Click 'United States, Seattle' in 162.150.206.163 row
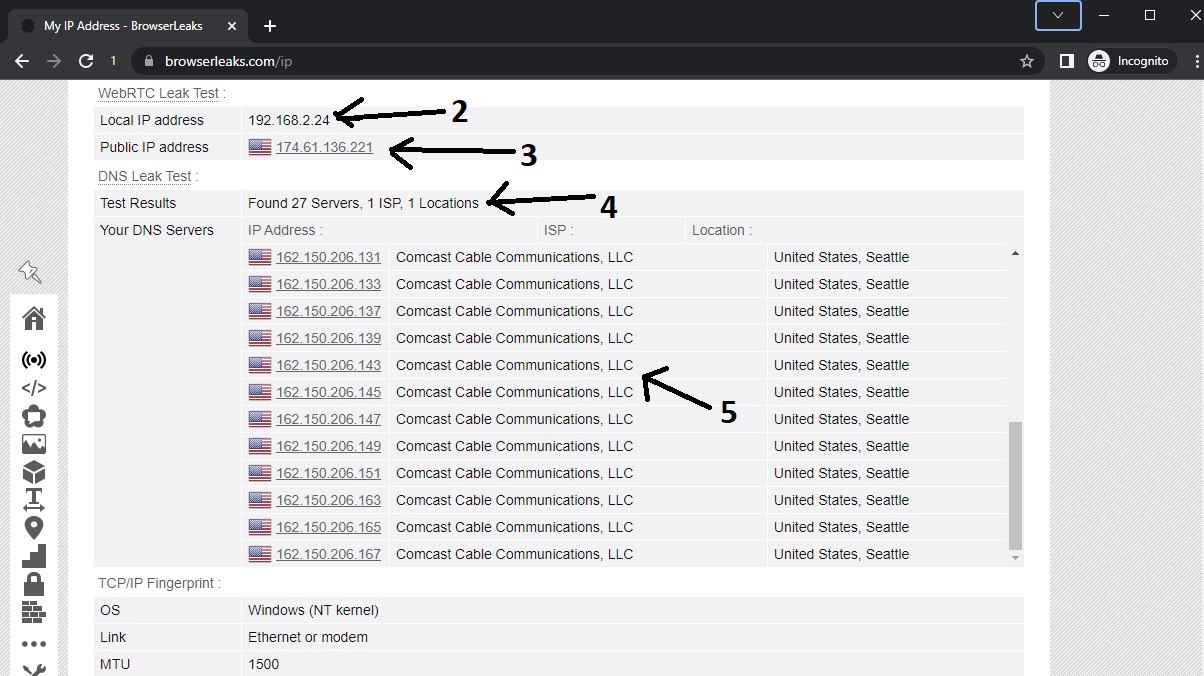This screenshot has width=1204, height=676. point(841,500)
